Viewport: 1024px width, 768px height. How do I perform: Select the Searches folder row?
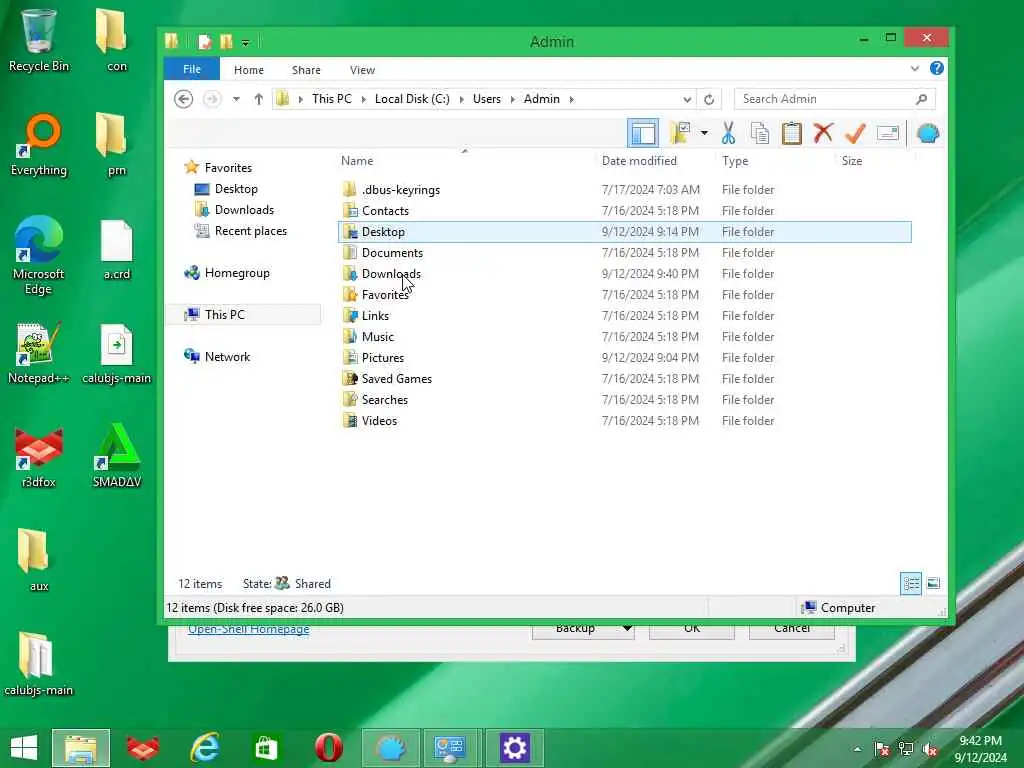coord(624,400)
